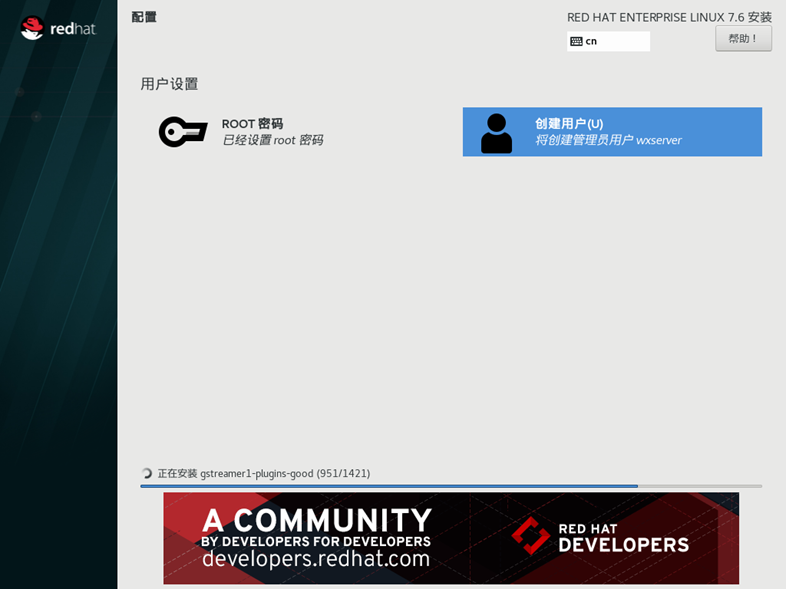The image size is (786, 589).
Task: Click the 配置 page title
Action: [144, 17]
